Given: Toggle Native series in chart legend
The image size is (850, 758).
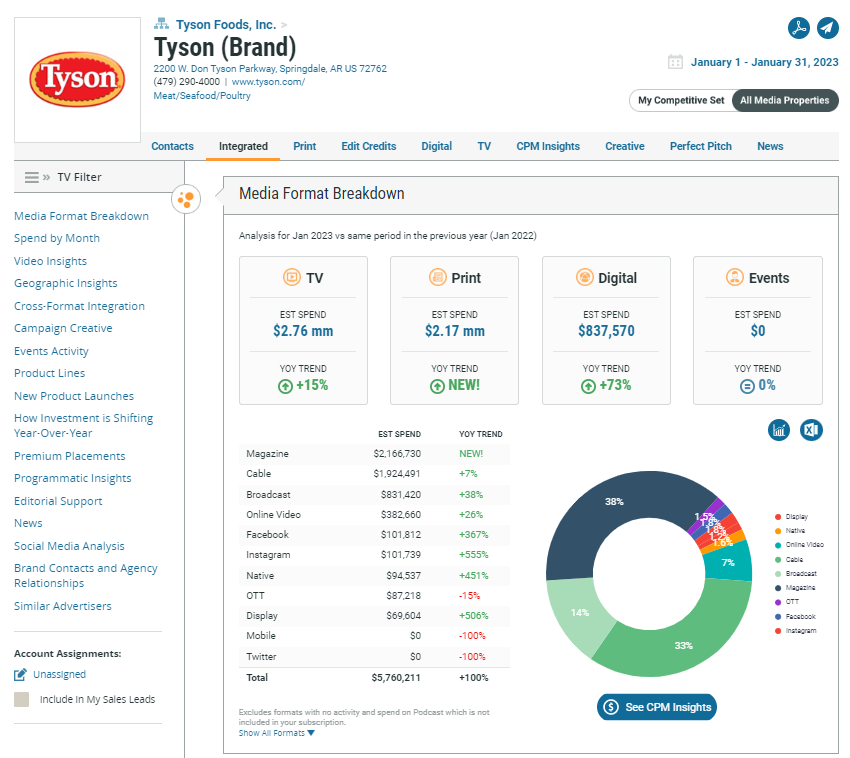Looking at the screenshot, I should click(x=790, y=531).
